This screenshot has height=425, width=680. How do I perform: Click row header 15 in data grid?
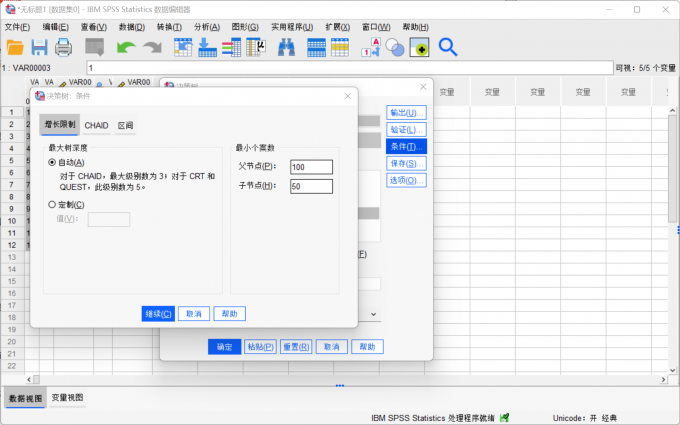point(12,281)
